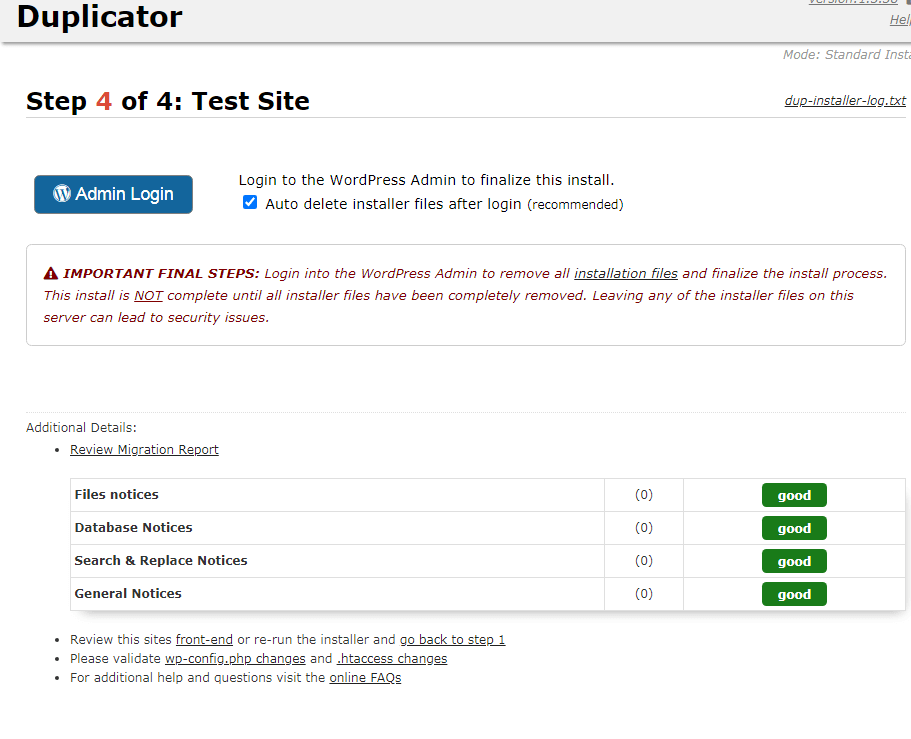Visit the site front-end link

point(204,640)
